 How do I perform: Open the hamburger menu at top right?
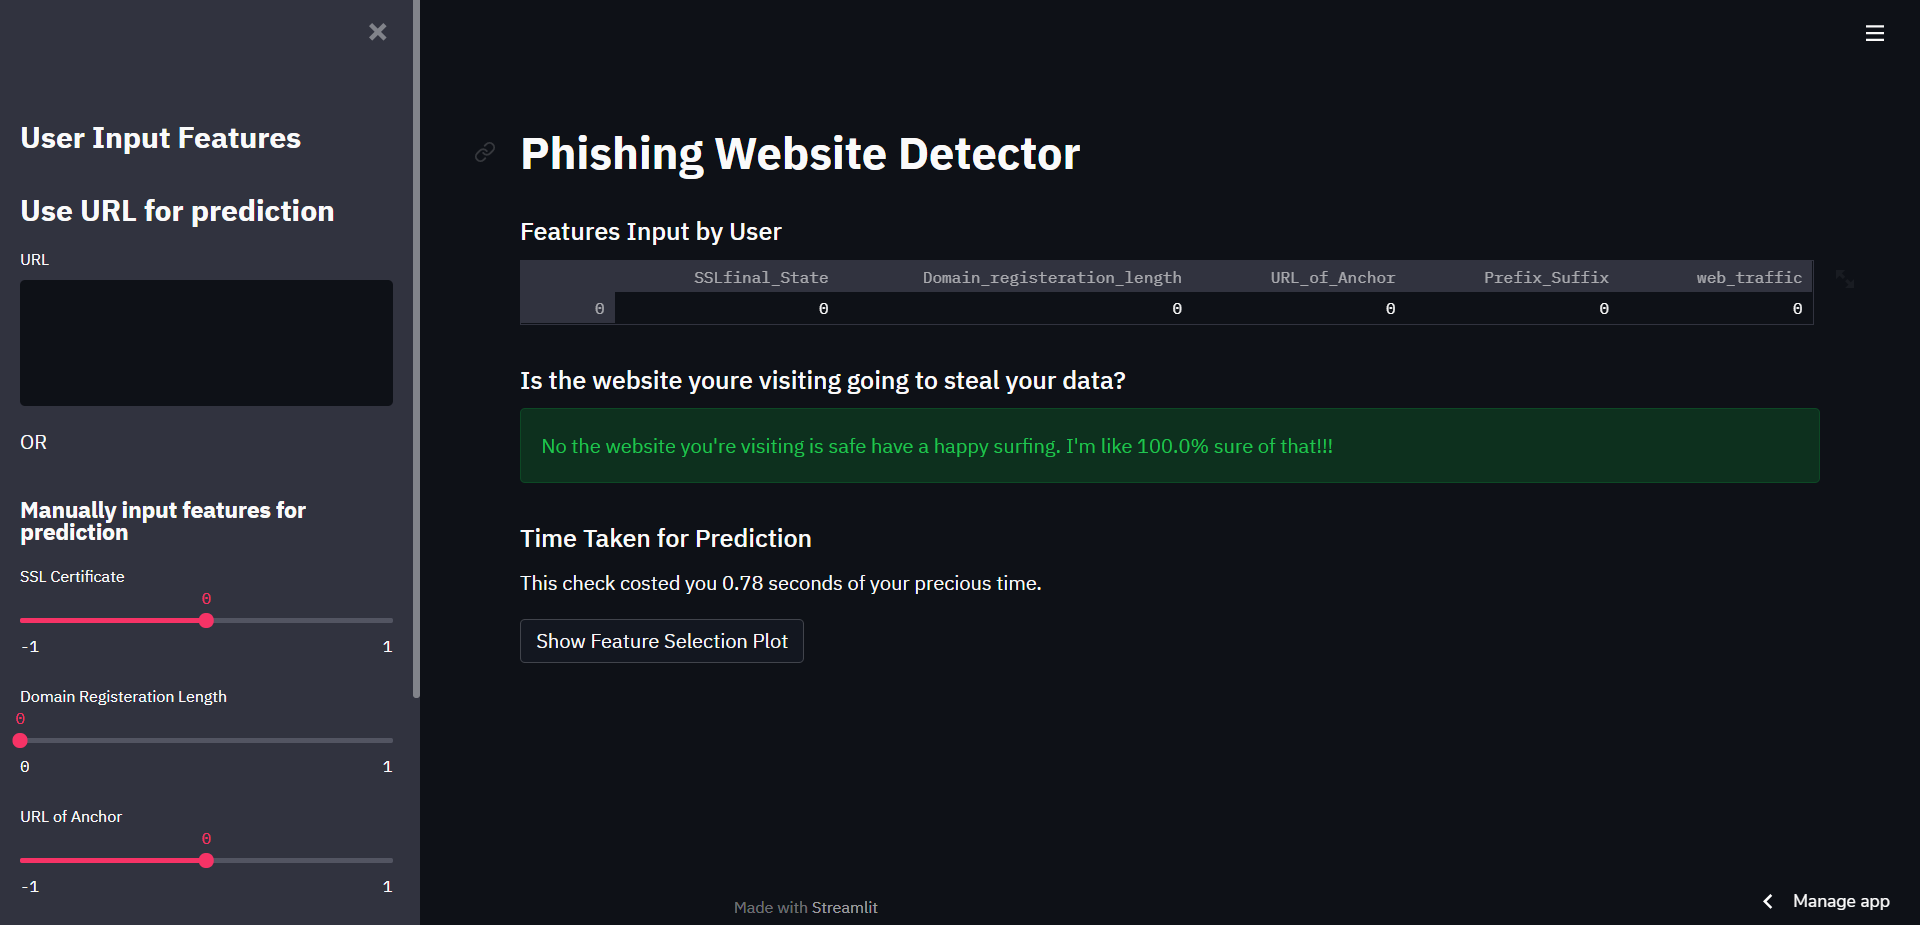[x=1874, y=33]
